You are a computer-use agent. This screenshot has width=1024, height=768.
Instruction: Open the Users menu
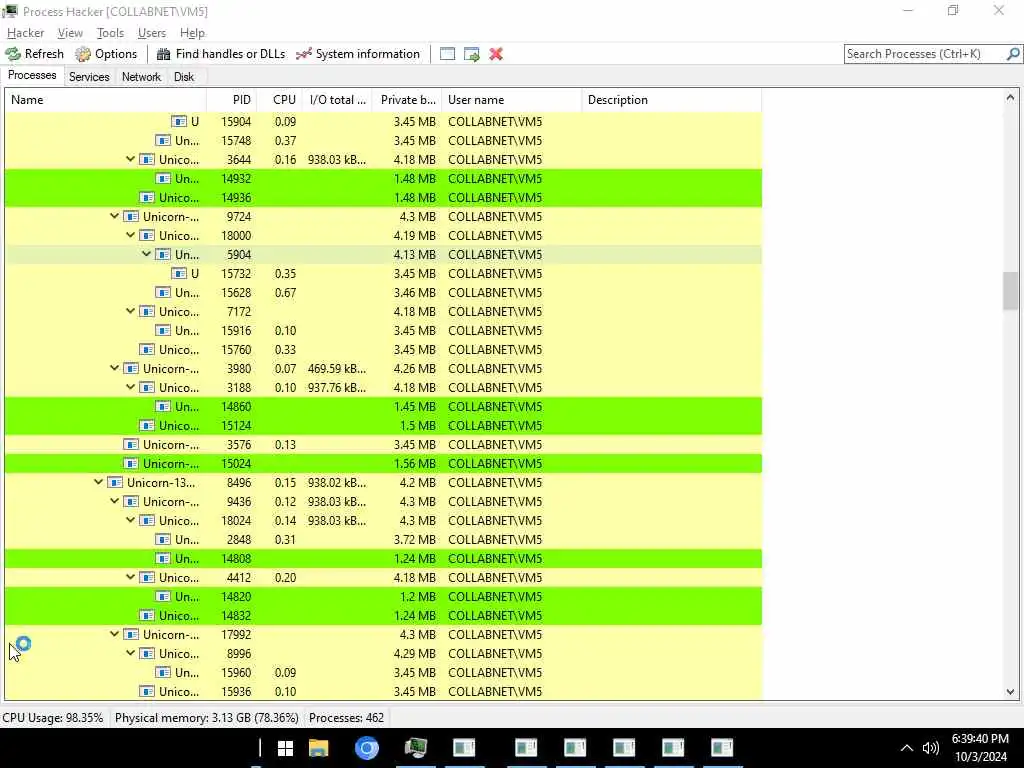click(152, 33)
